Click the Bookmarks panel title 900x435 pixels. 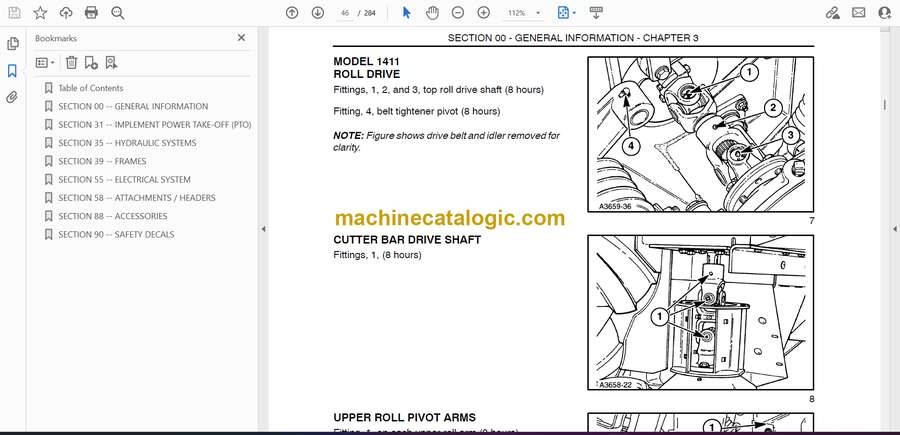56,38
